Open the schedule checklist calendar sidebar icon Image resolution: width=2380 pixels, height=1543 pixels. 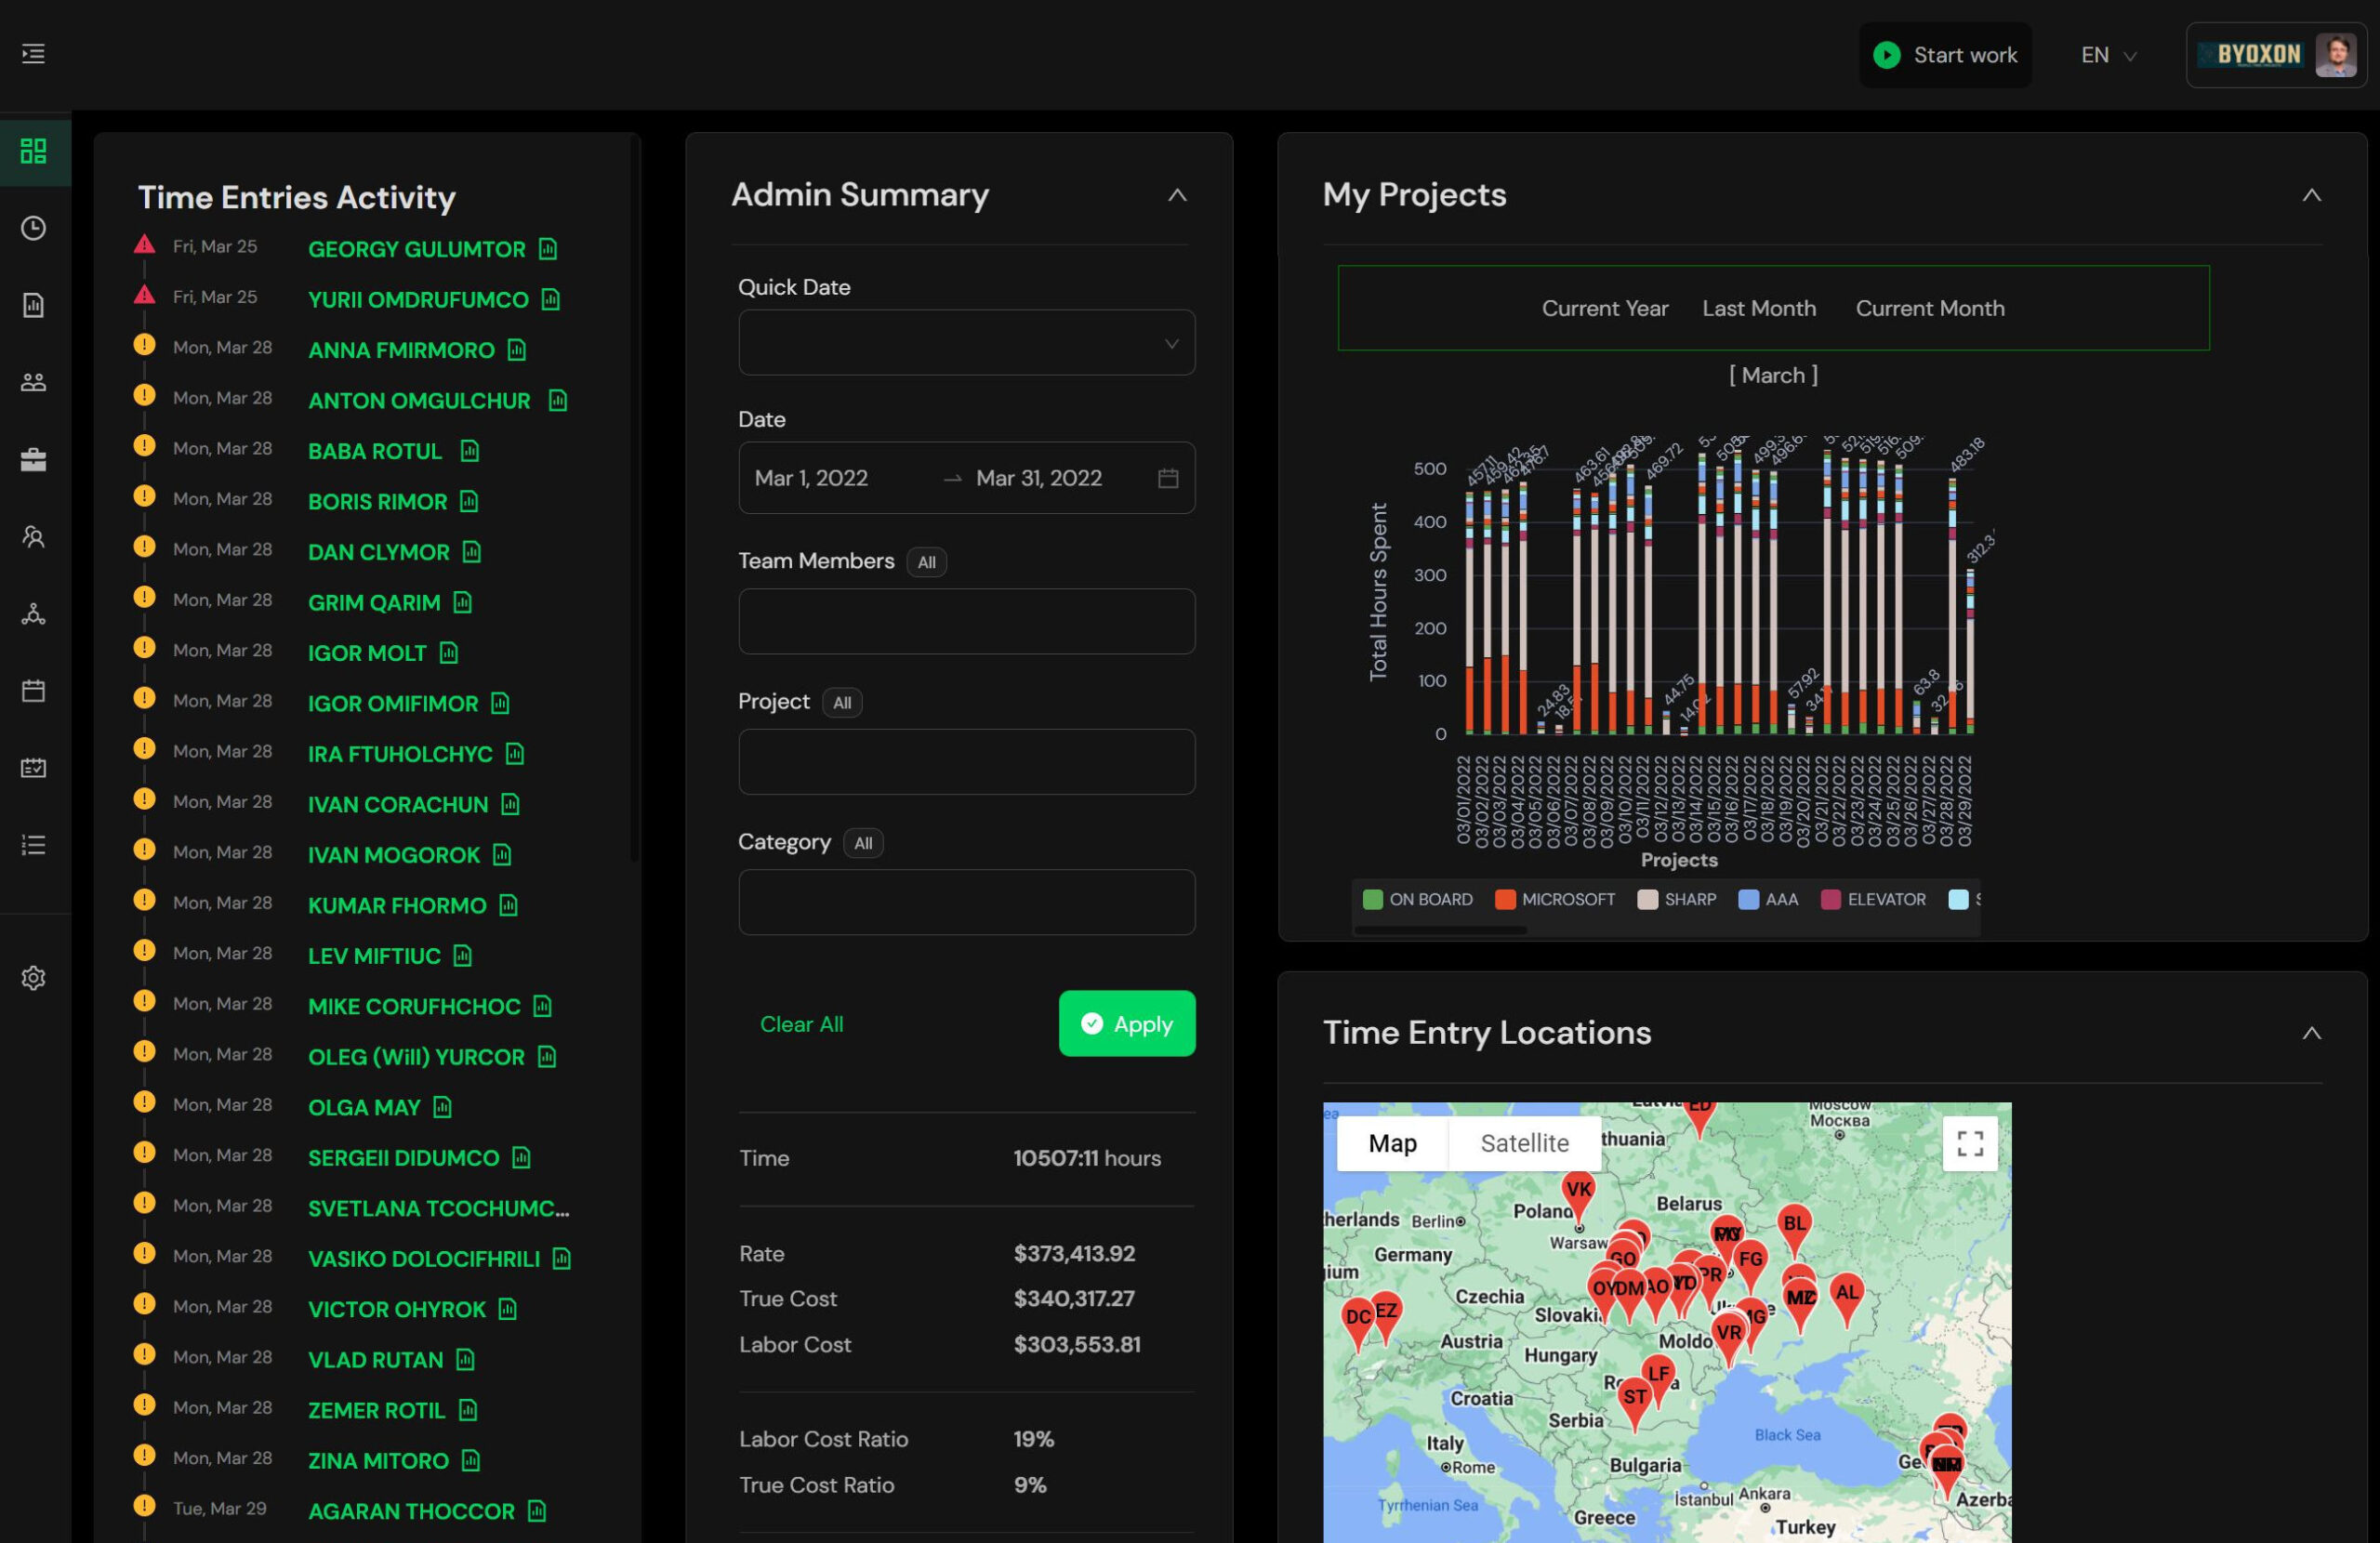tap(33, 768)
